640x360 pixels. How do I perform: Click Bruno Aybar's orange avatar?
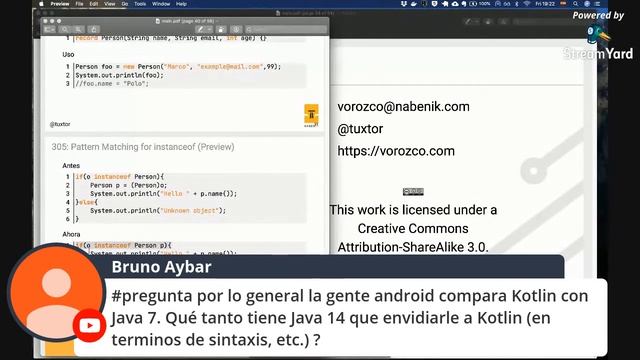click(x=56, y=292)
